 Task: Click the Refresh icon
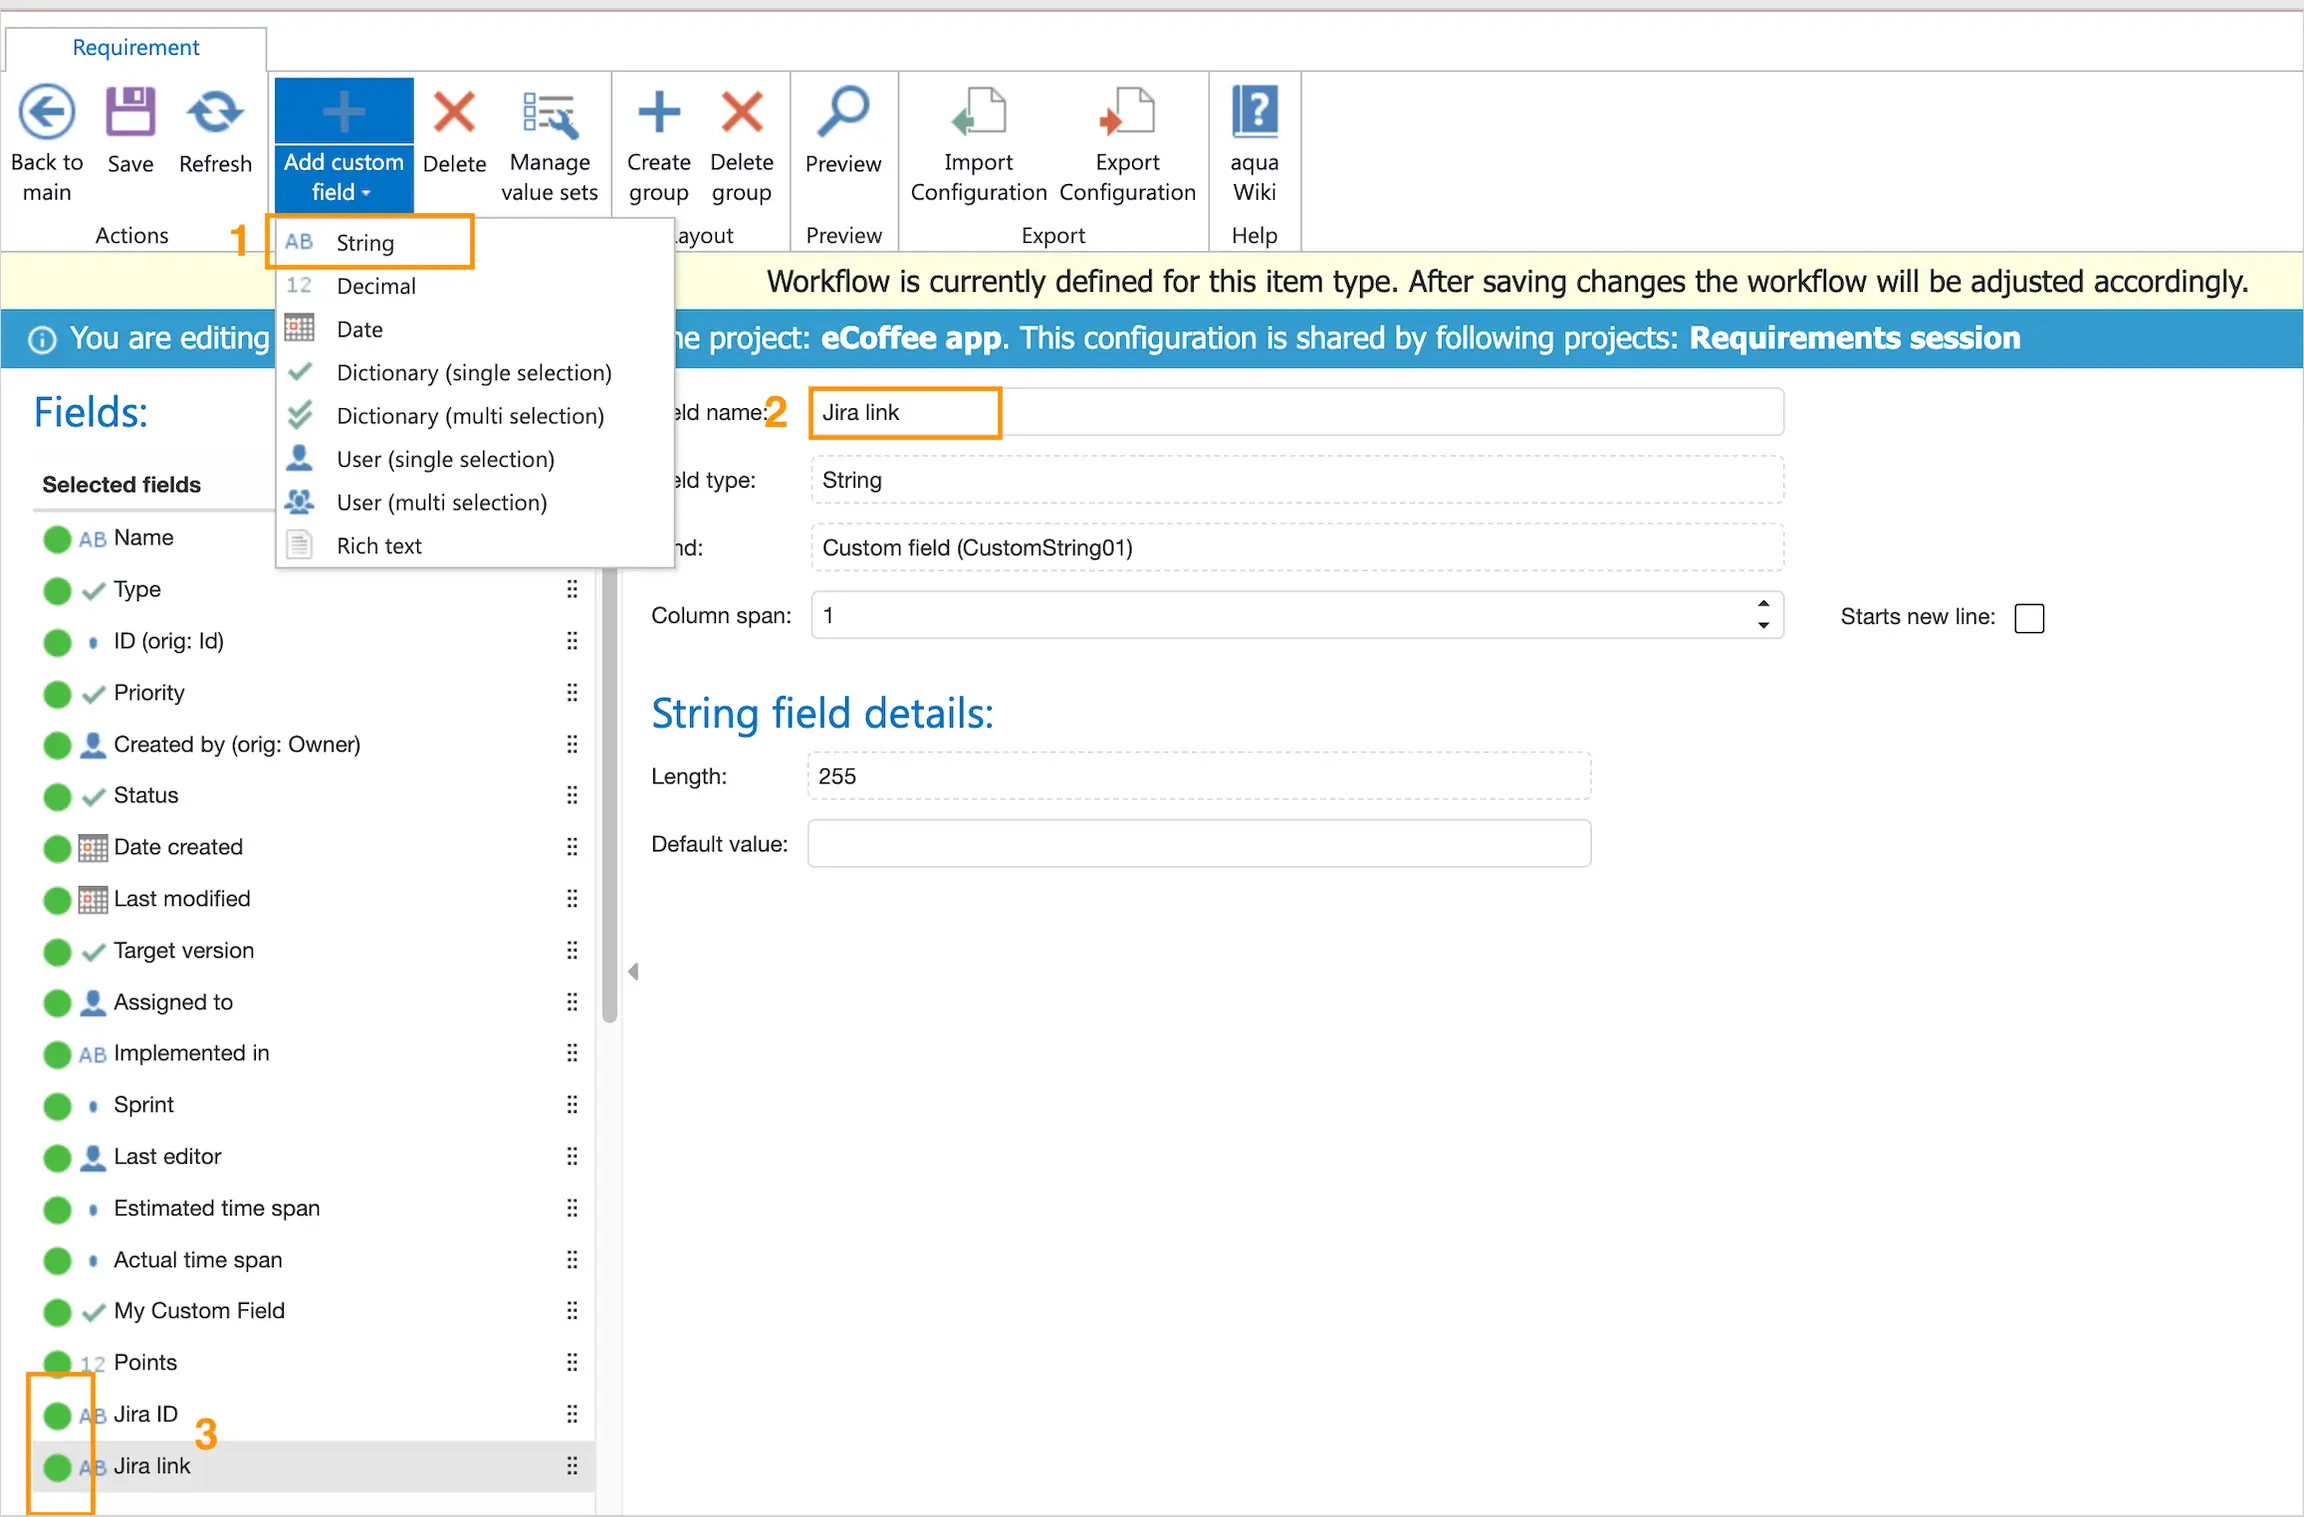tap(215, 112)
